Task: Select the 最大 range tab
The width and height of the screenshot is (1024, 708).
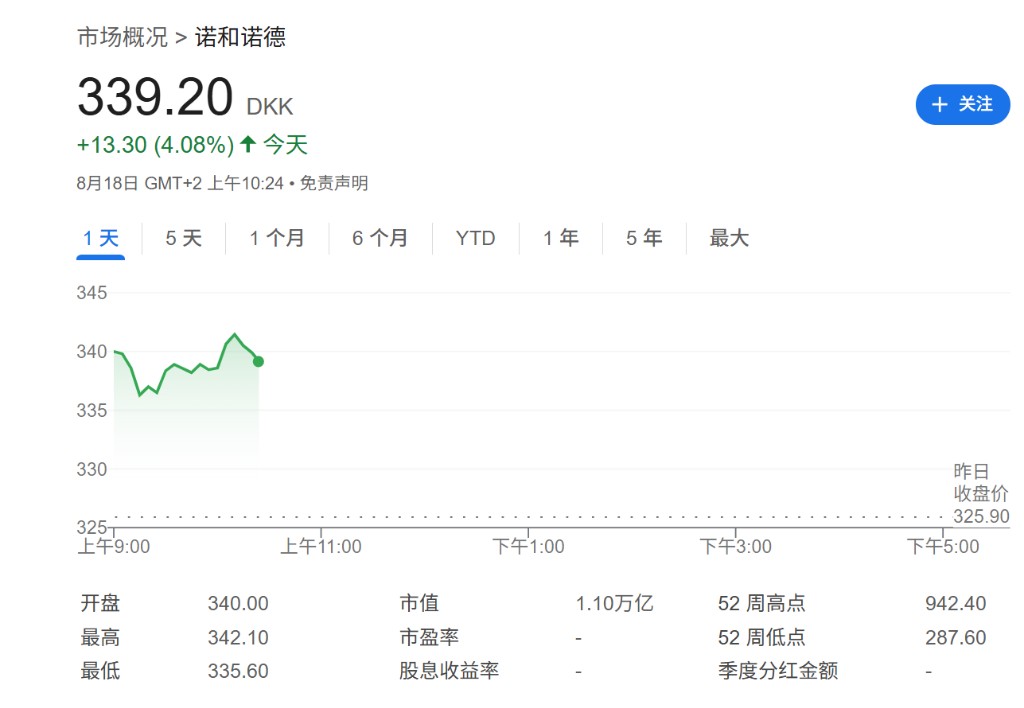Action: (729, 238)
